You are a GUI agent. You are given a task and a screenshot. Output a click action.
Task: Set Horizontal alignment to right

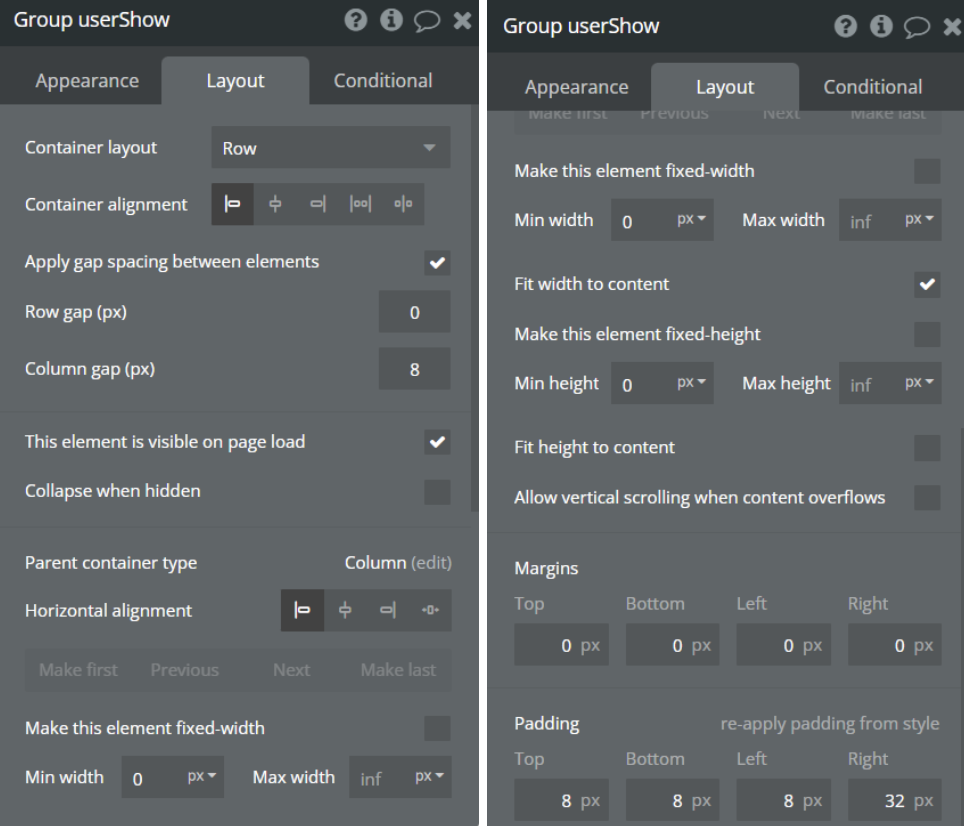click(388, 611)
